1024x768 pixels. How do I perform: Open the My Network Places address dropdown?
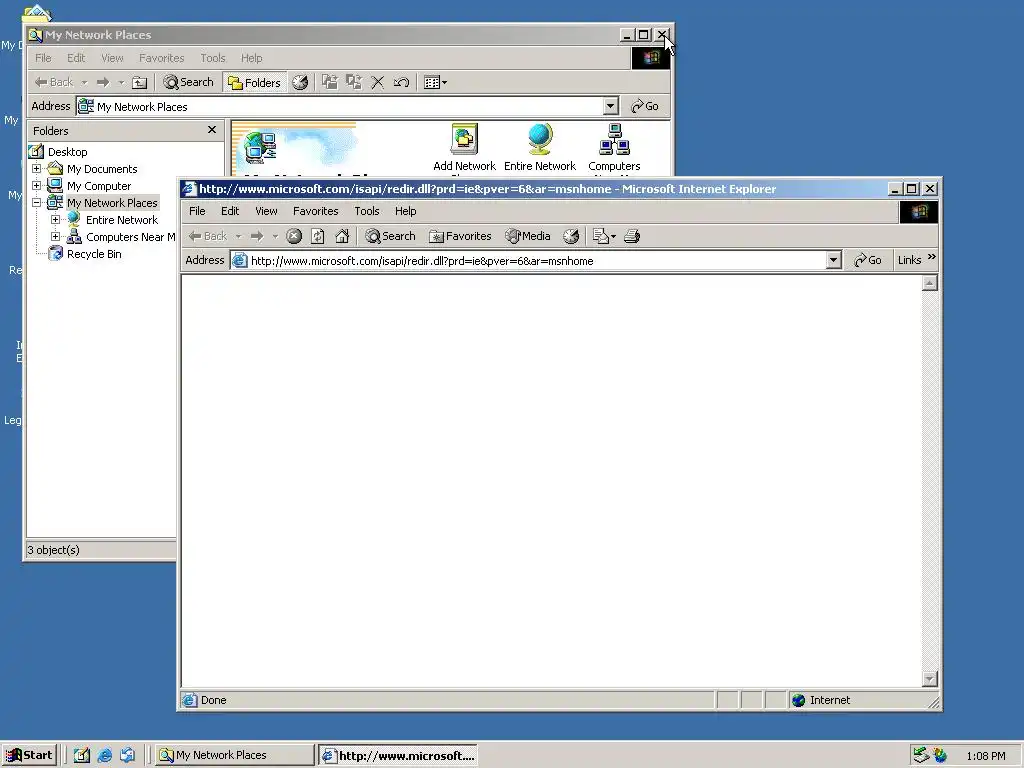click(x=611, y=106)
